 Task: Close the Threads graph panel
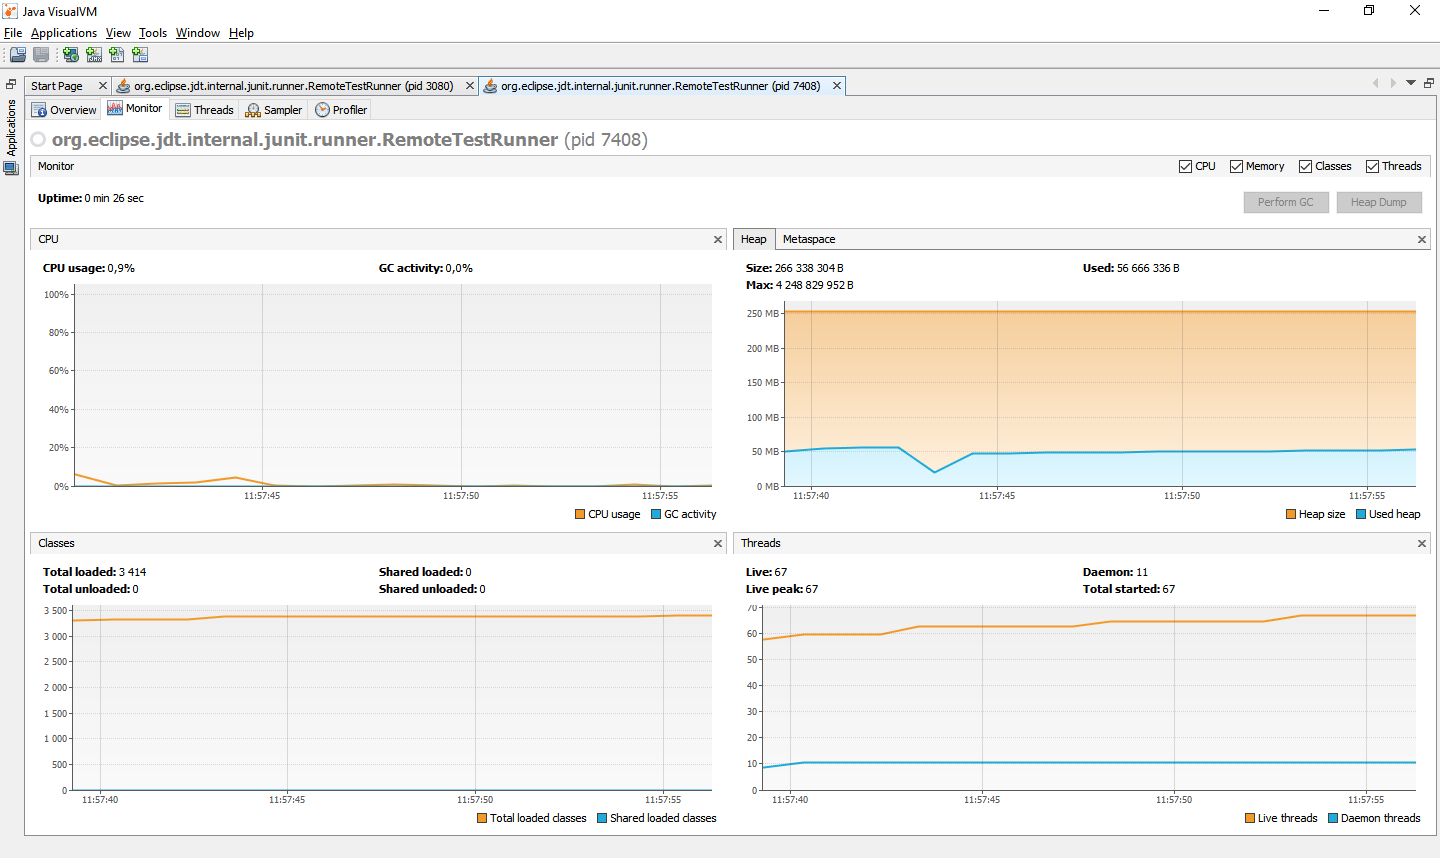(1422, 544)
